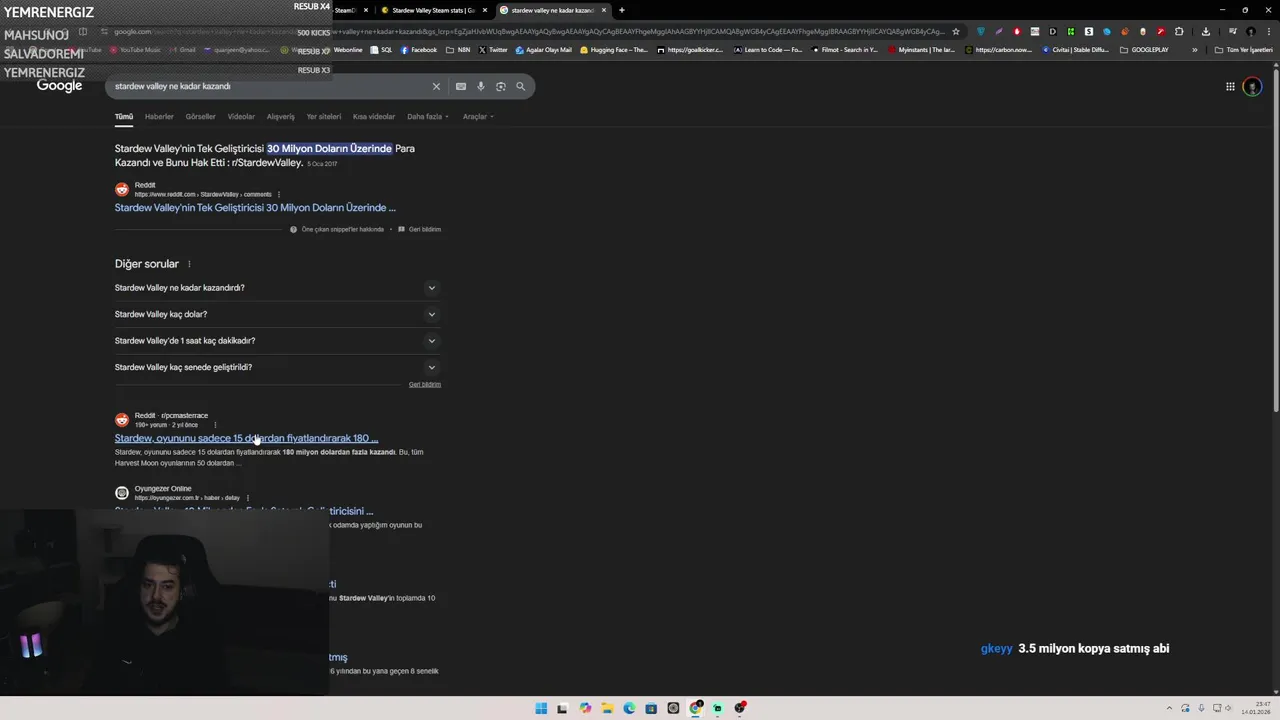Open the new tab with plus button
The height and width of the screenshot is (720, 1280).
(622, 10)
